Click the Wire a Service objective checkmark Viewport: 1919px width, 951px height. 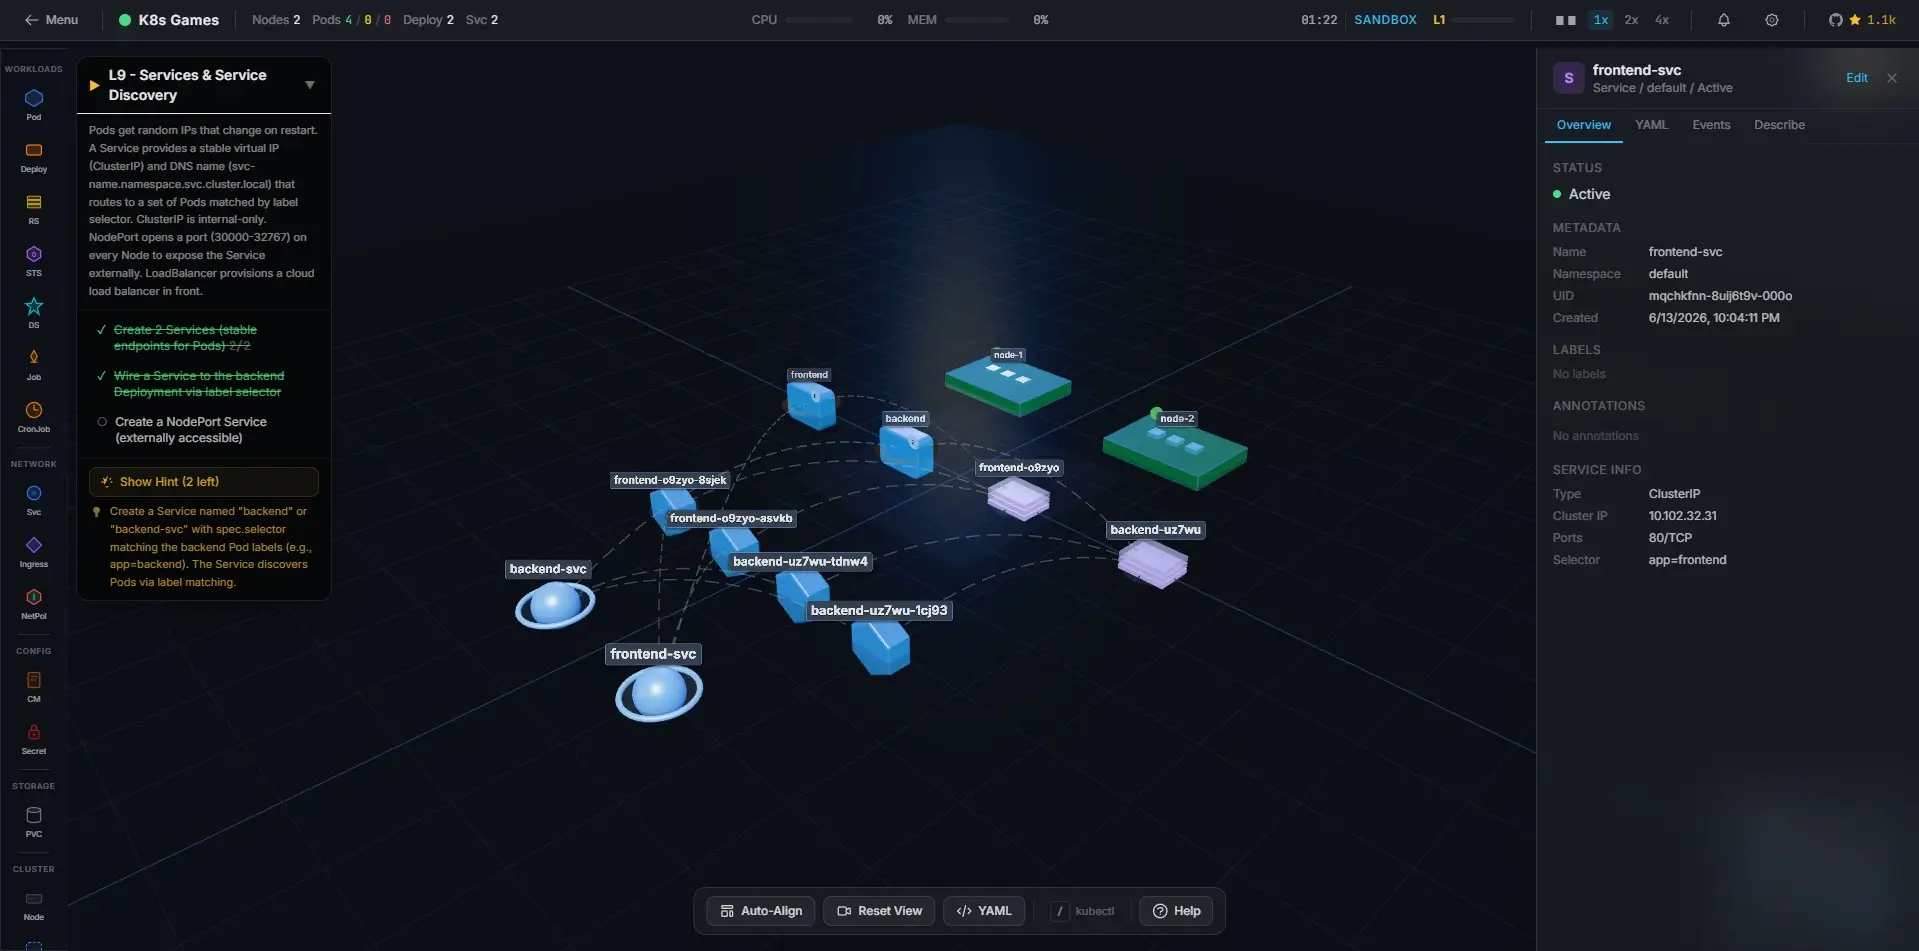pos(101,376)
